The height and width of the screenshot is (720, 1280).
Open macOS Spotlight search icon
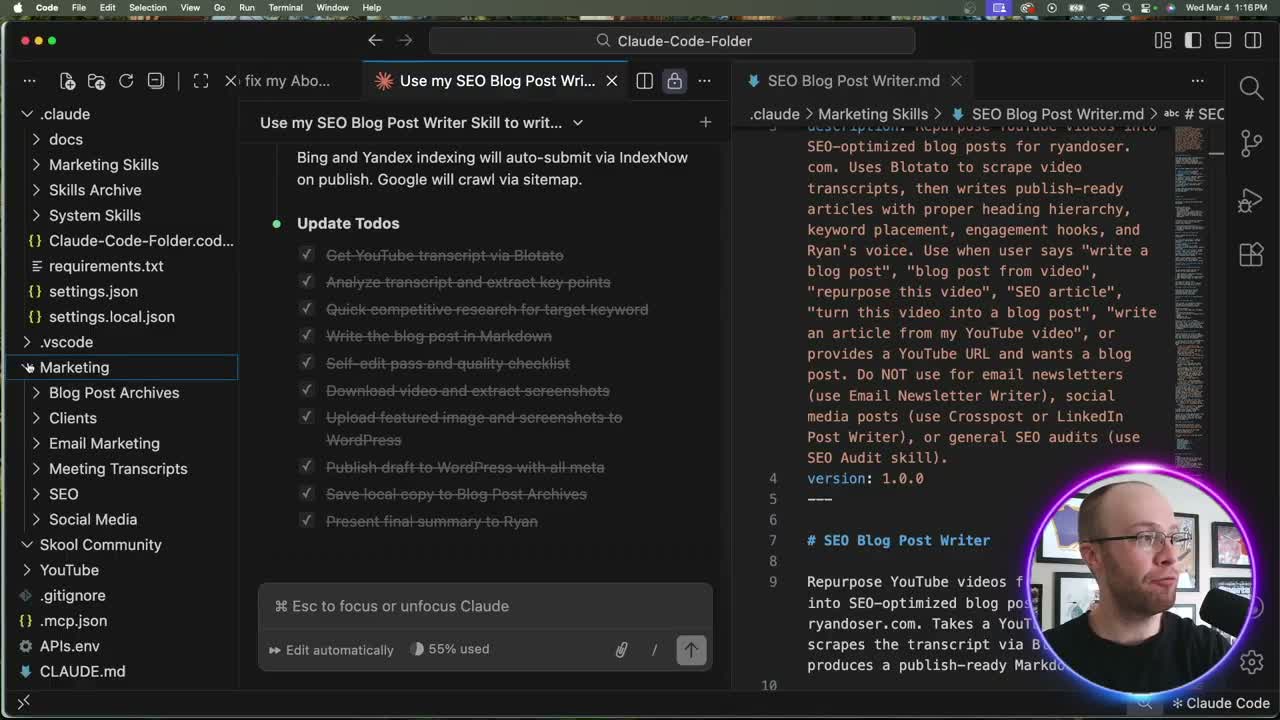1127,7
